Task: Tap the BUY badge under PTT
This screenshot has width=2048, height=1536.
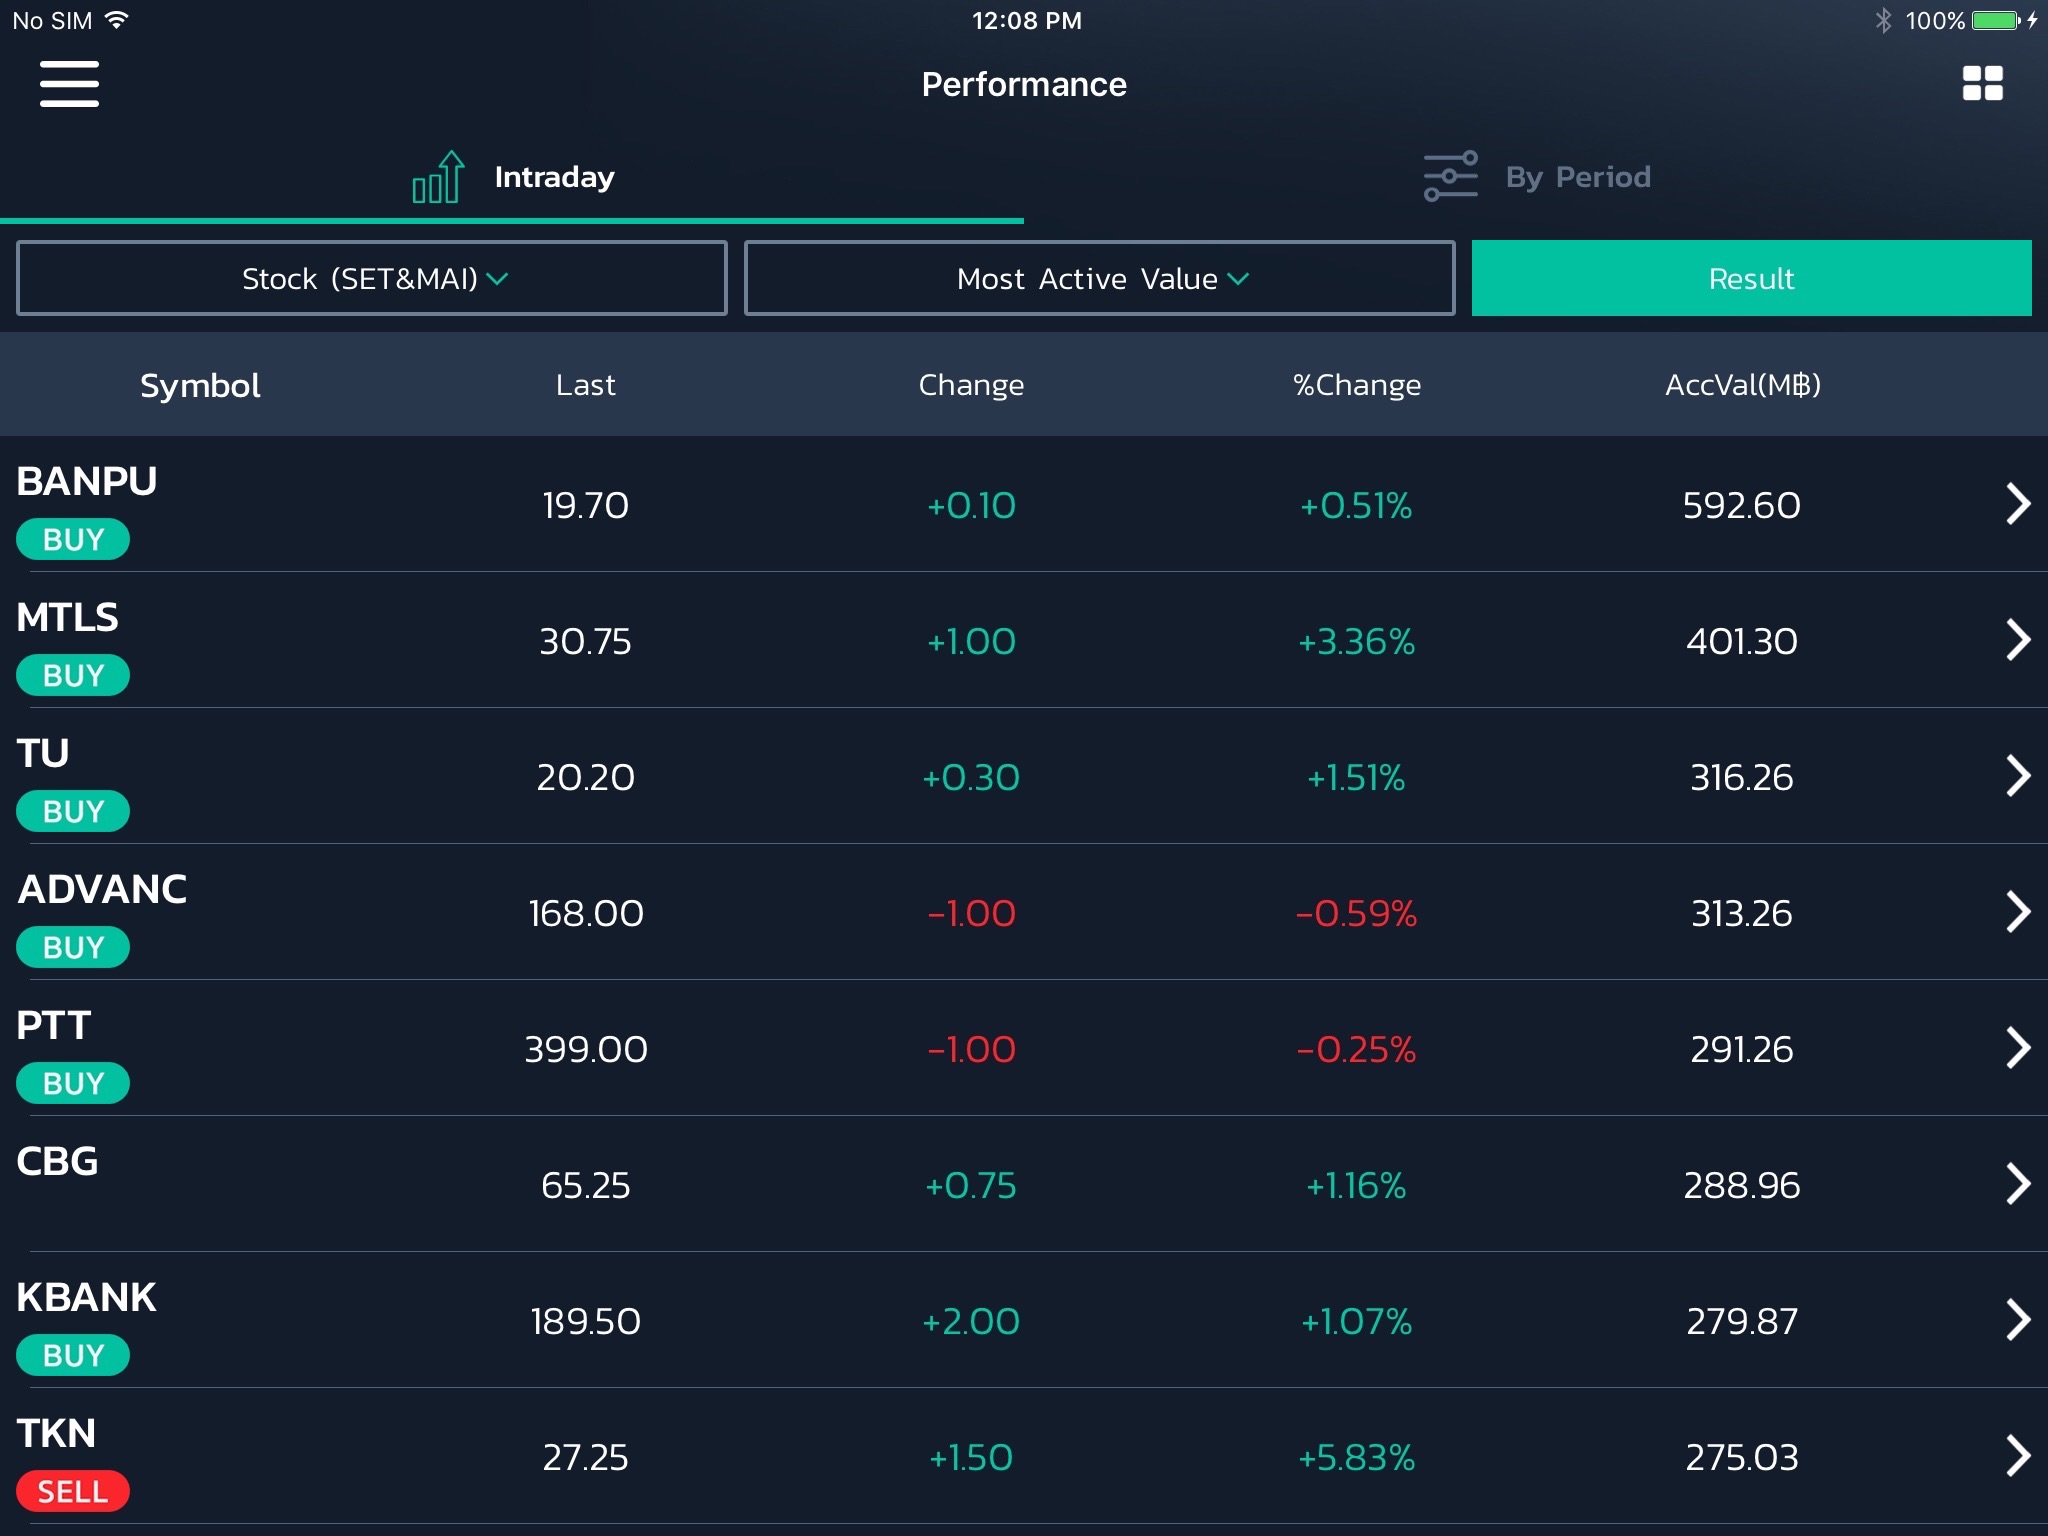Action: pos(73,1083)
